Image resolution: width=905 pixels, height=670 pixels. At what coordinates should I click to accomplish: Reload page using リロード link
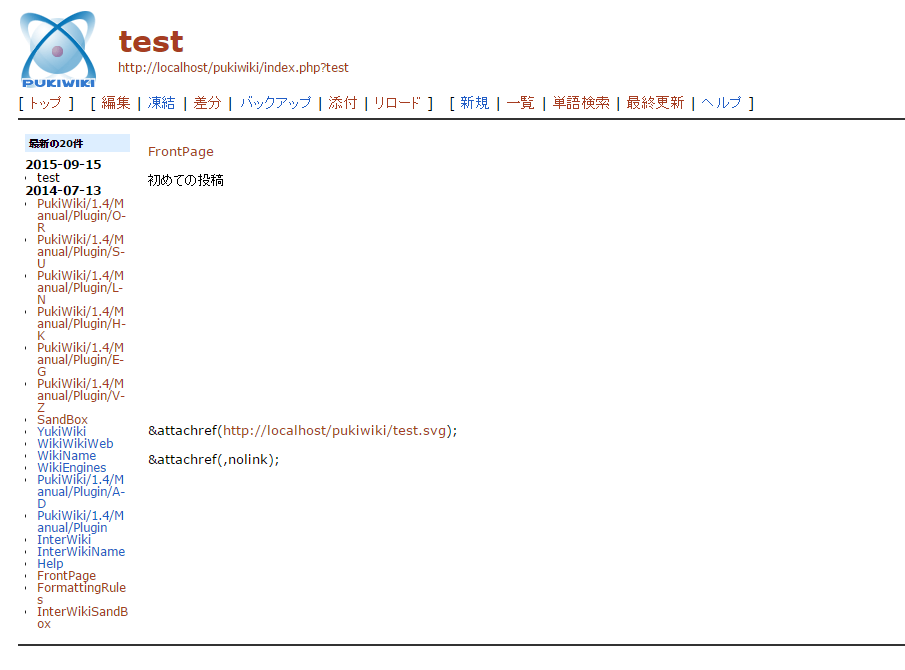tap(397, 103)
